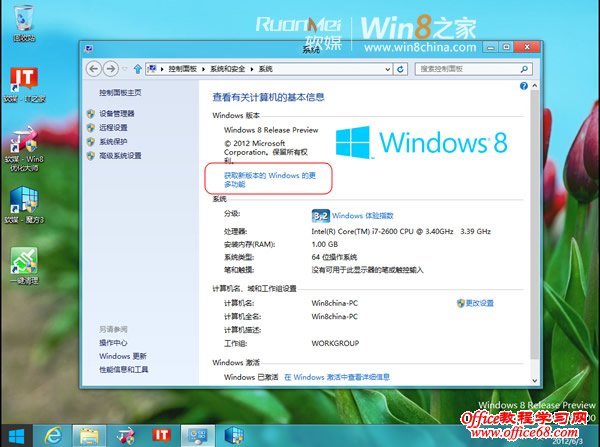This screenshot has height=447, width=600.
Task: Refresh the System control panel page
Action: (x=400, y=69)
